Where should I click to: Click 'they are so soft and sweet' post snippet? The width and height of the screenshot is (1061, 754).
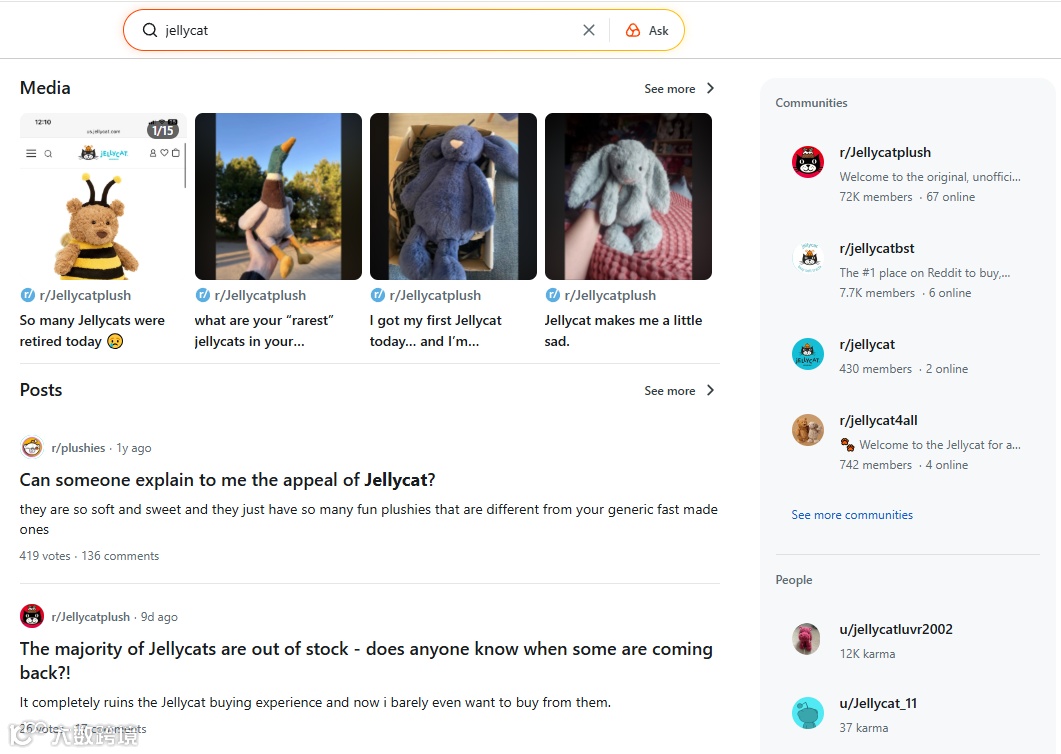click(x=369, y=519)
